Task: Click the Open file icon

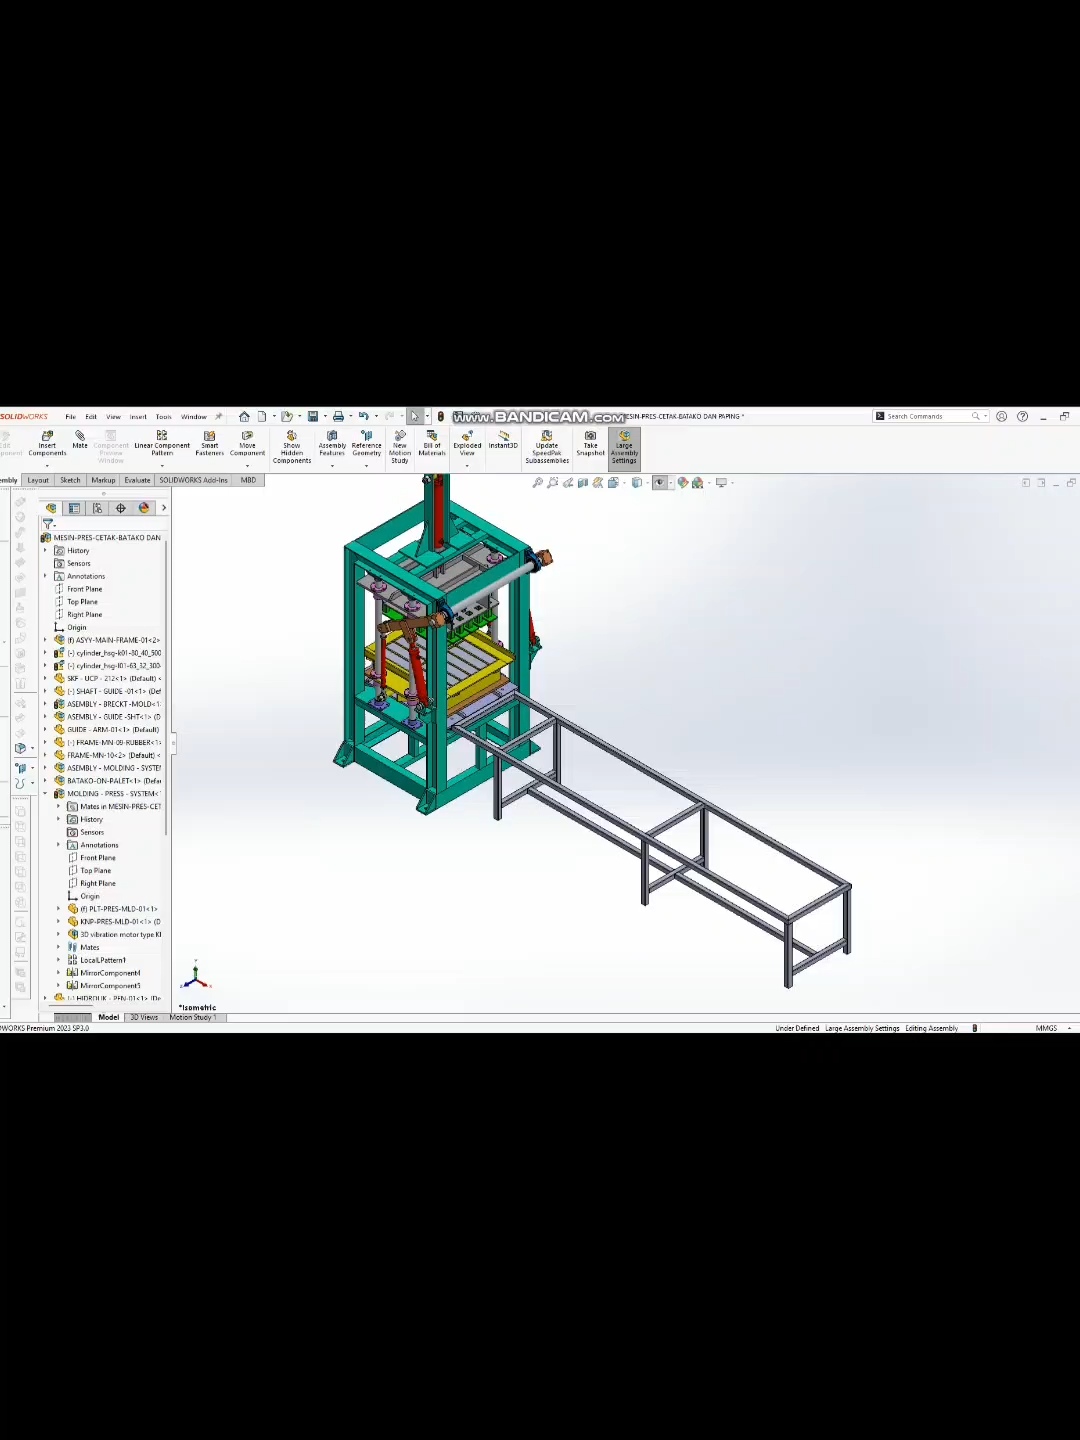Action: 287,416
